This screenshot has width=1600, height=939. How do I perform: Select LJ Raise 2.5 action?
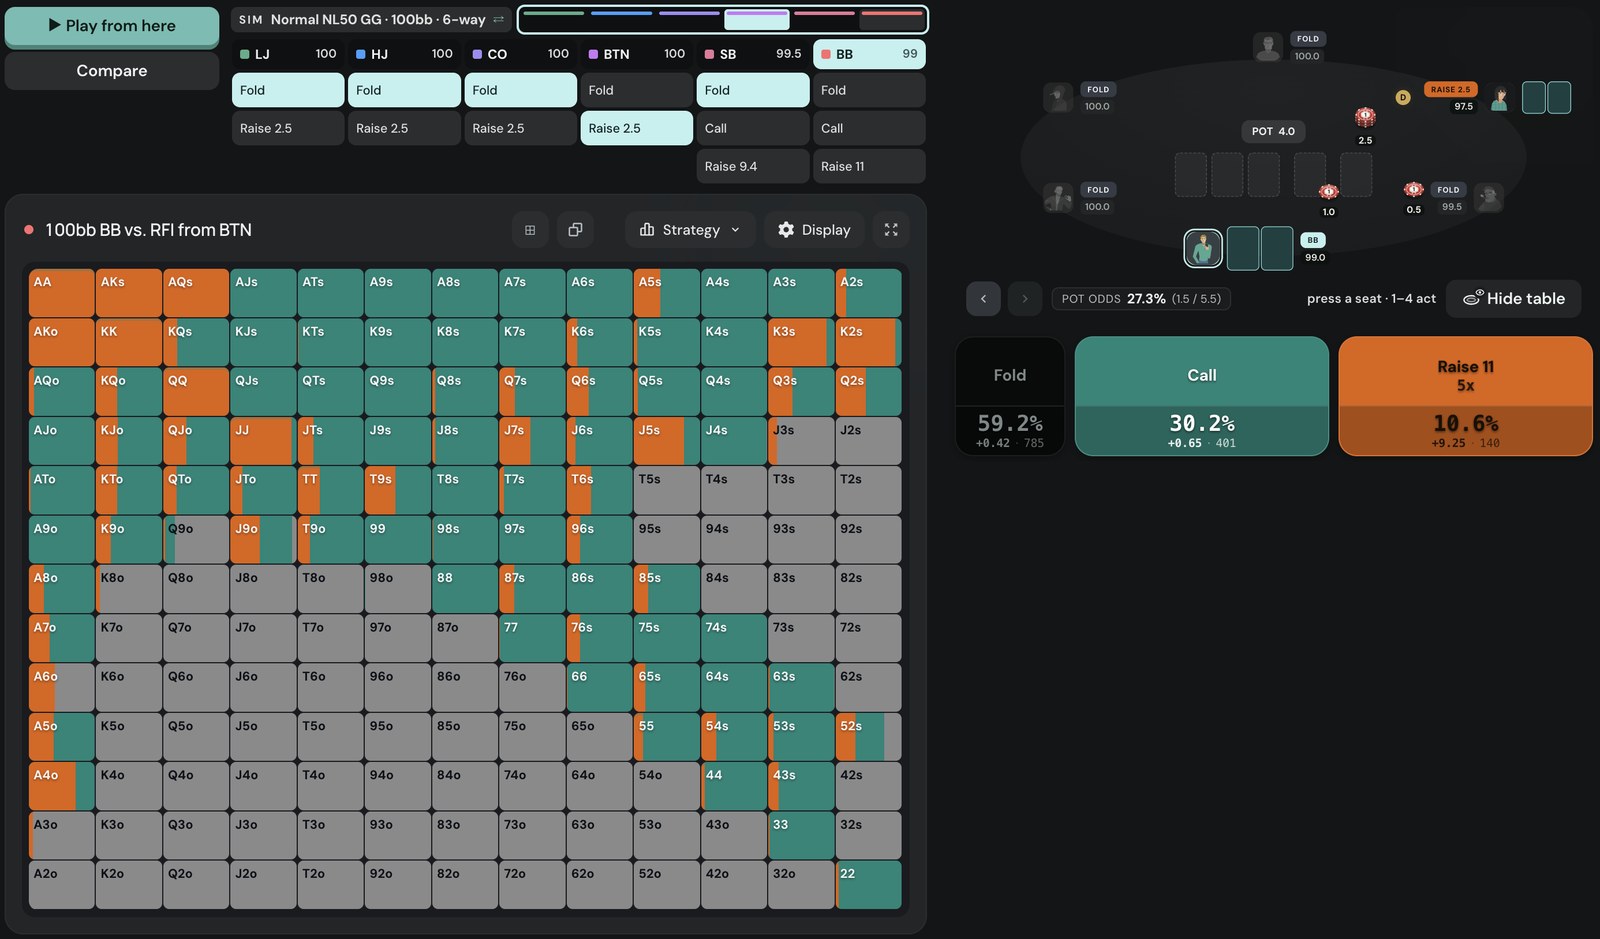click(x=288, y=128)
